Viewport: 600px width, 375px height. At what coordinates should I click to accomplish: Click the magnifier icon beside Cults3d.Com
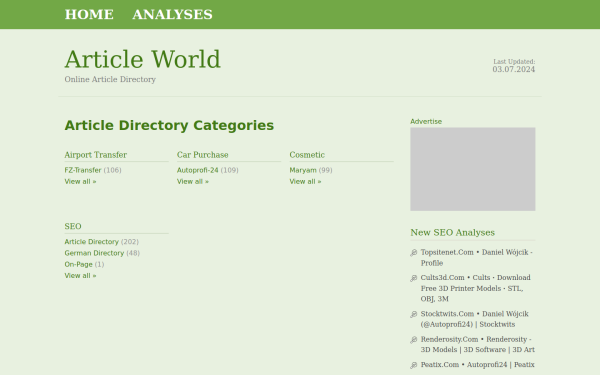point(413,278)
